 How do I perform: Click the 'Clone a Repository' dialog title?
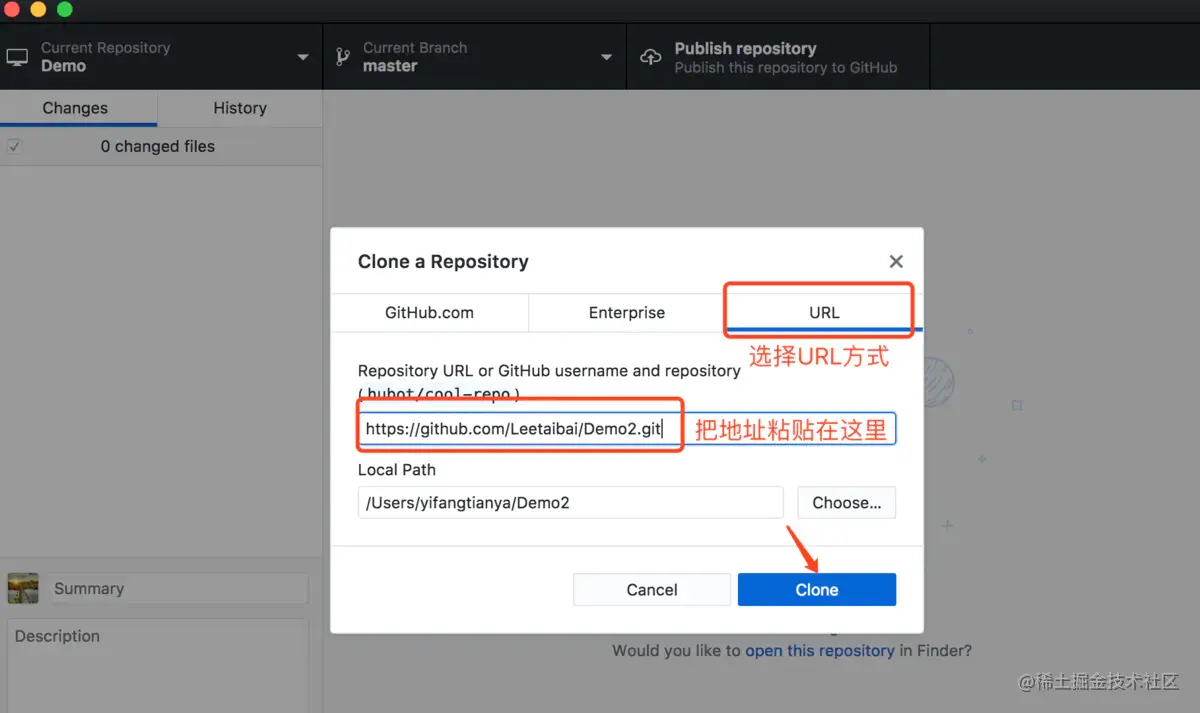click(443, 261)
